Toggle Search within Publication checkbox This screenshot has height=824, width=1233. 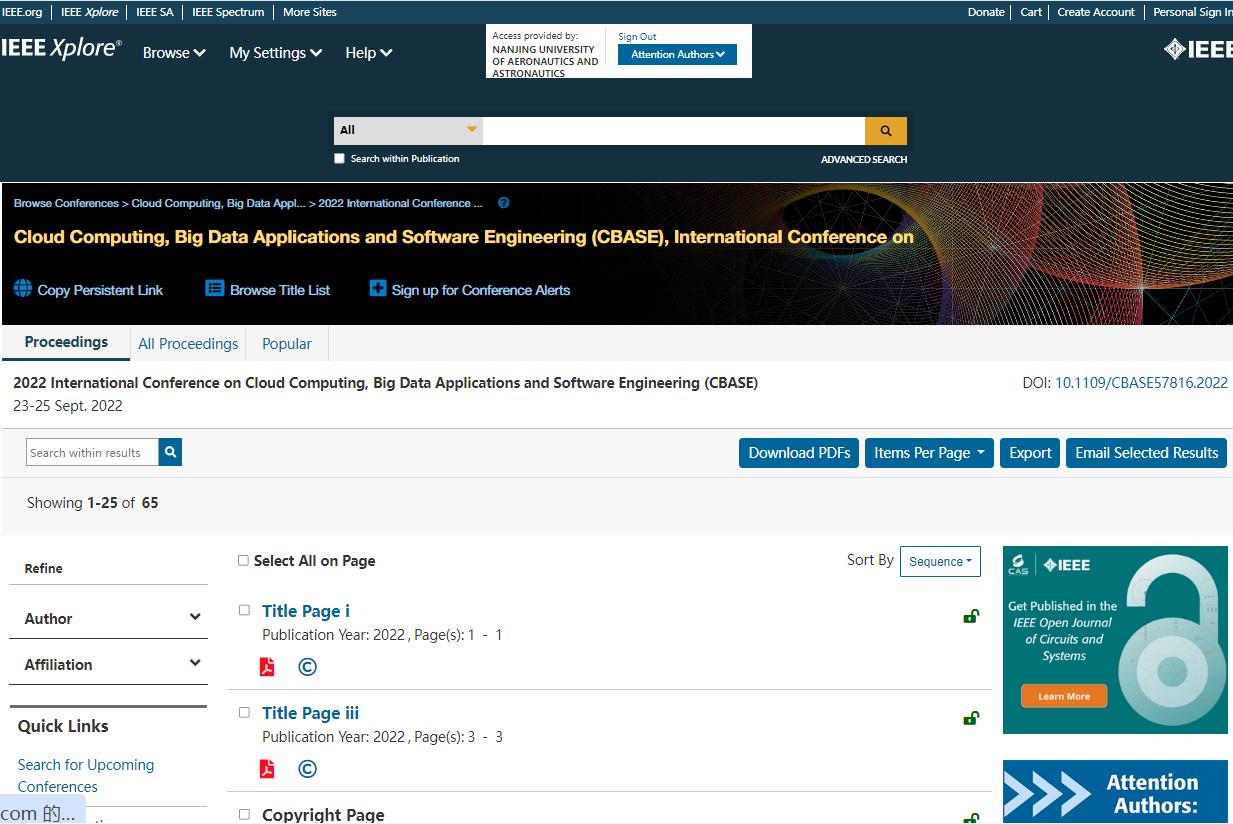pyautogui.click(x=340, y=159)
